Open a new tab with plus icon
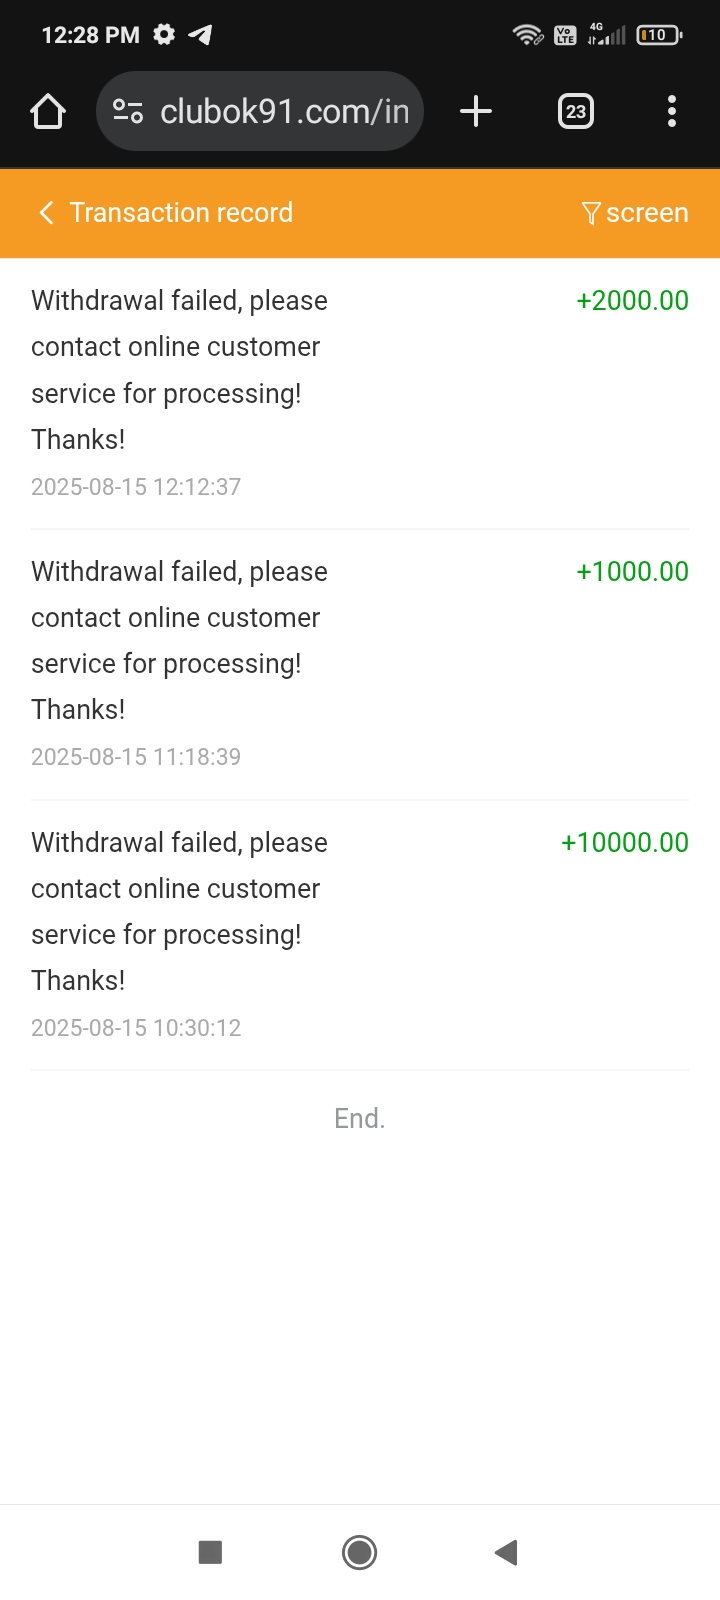 [476, 111]
